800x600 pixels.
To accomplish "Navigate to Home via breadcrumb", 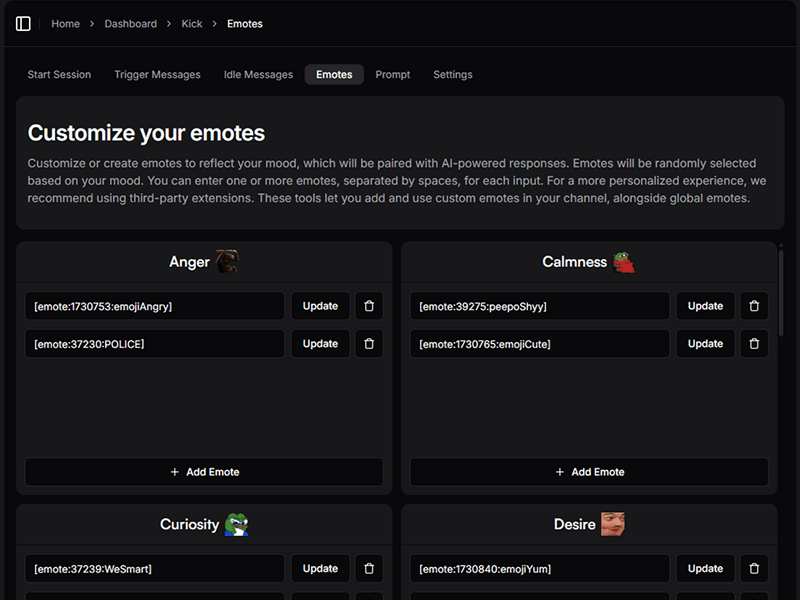I will point(66,24).
